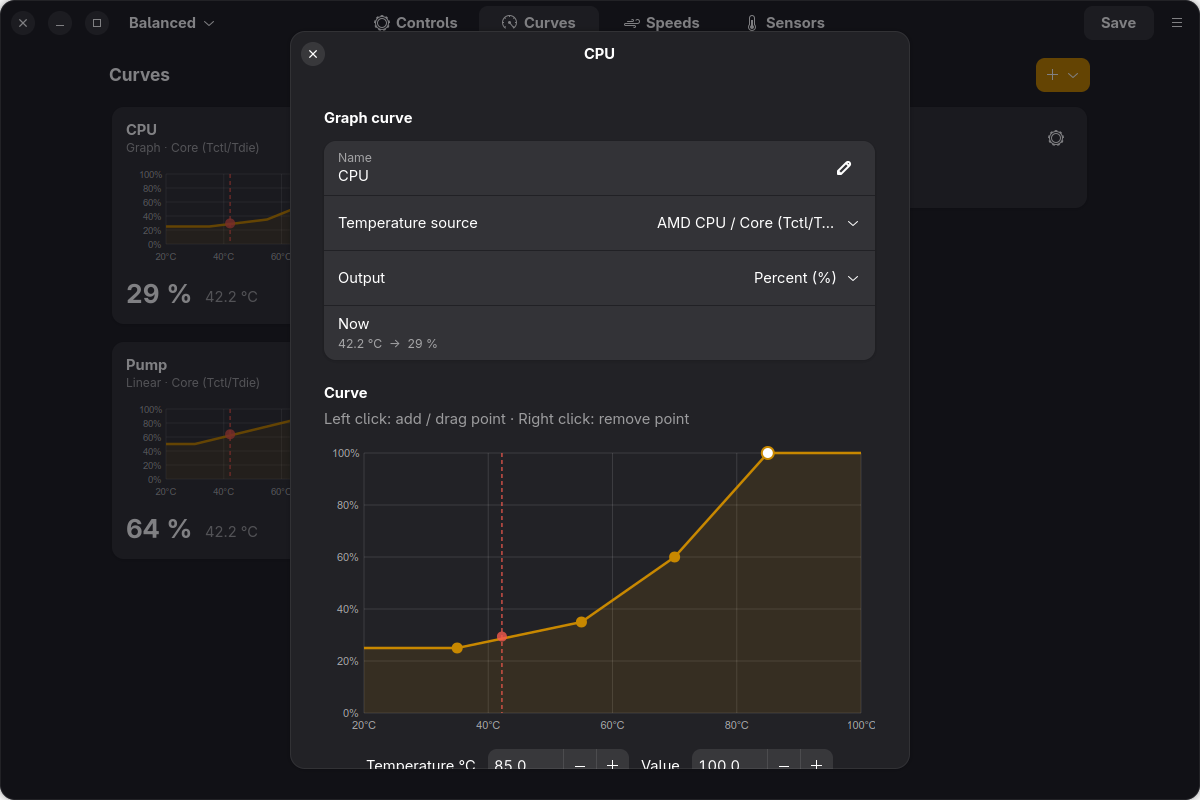Open the Balanced profile dropdown

[171, 22]
